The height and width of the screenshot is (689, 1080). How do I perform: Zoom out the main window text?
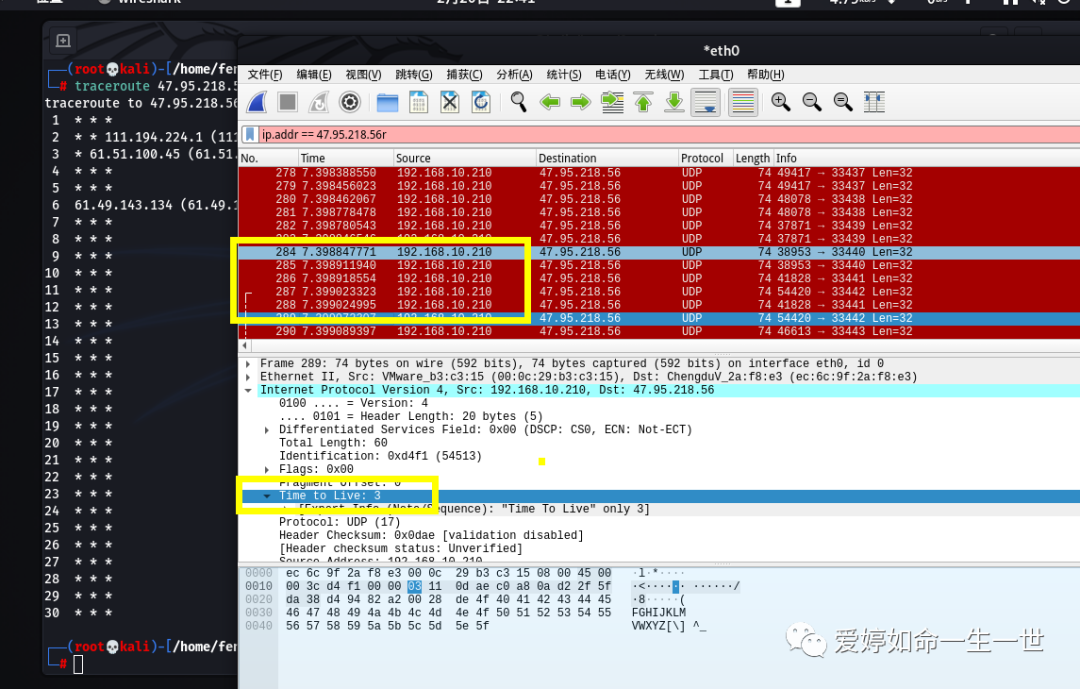tap(812, 103)
